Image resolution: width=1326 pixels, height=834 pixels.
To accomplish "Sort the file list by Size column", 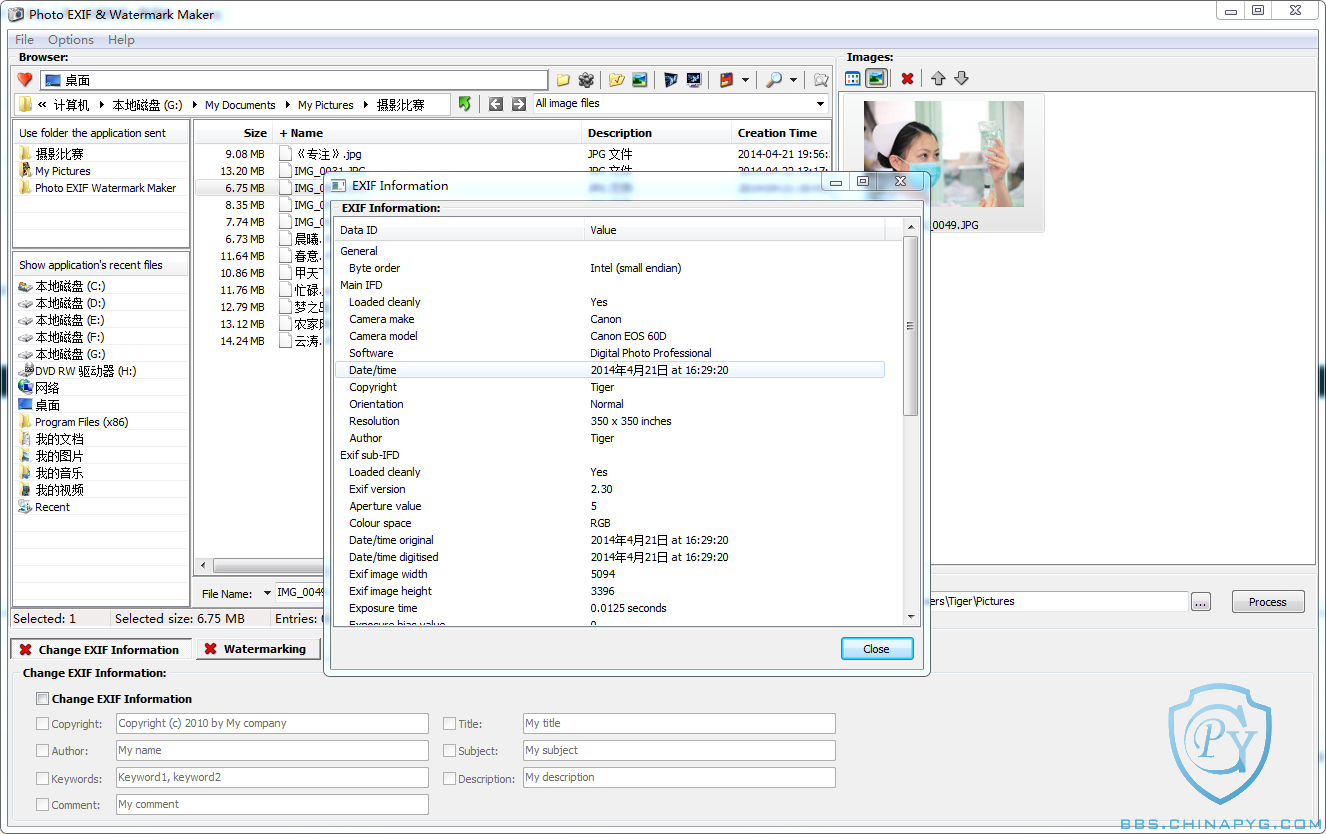I will 232,133.
